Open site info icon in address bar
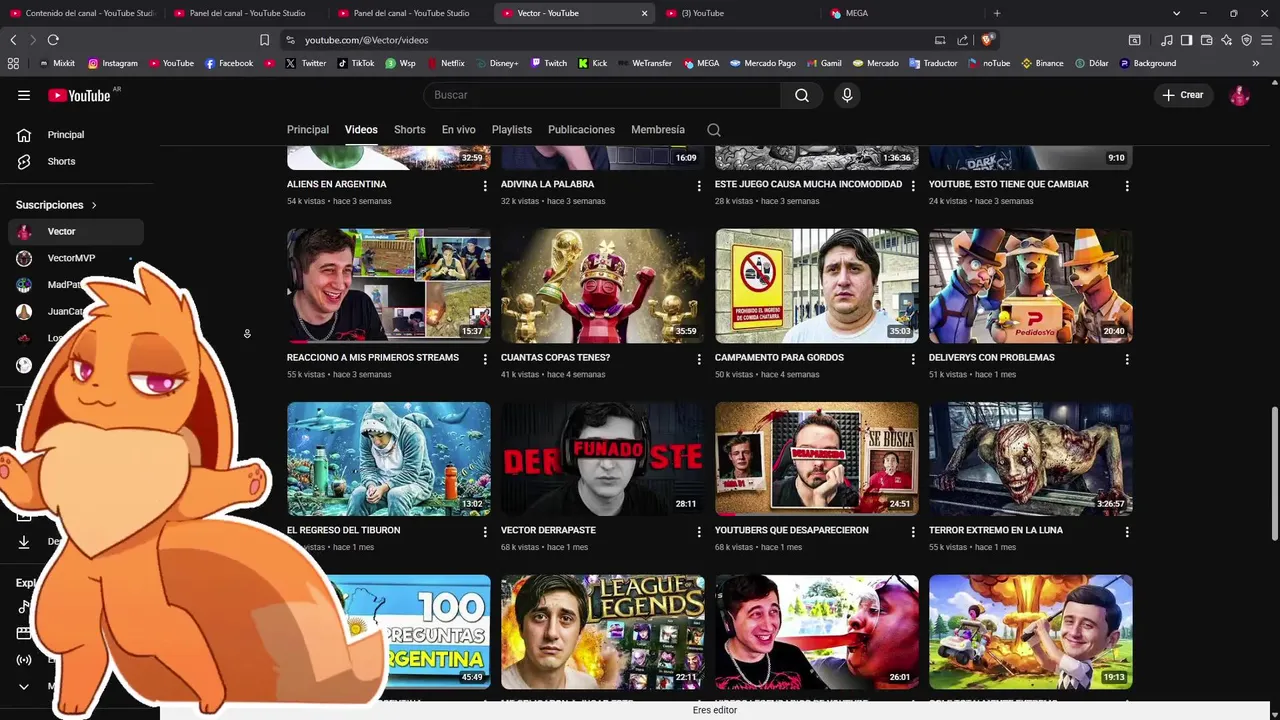This screenshot has width=1280, height=720. click(290, 40)
